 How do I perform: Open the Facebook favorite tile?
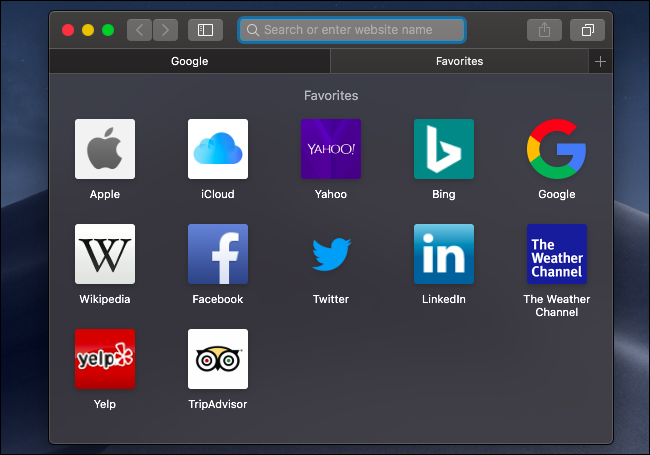tap(218, 254)
